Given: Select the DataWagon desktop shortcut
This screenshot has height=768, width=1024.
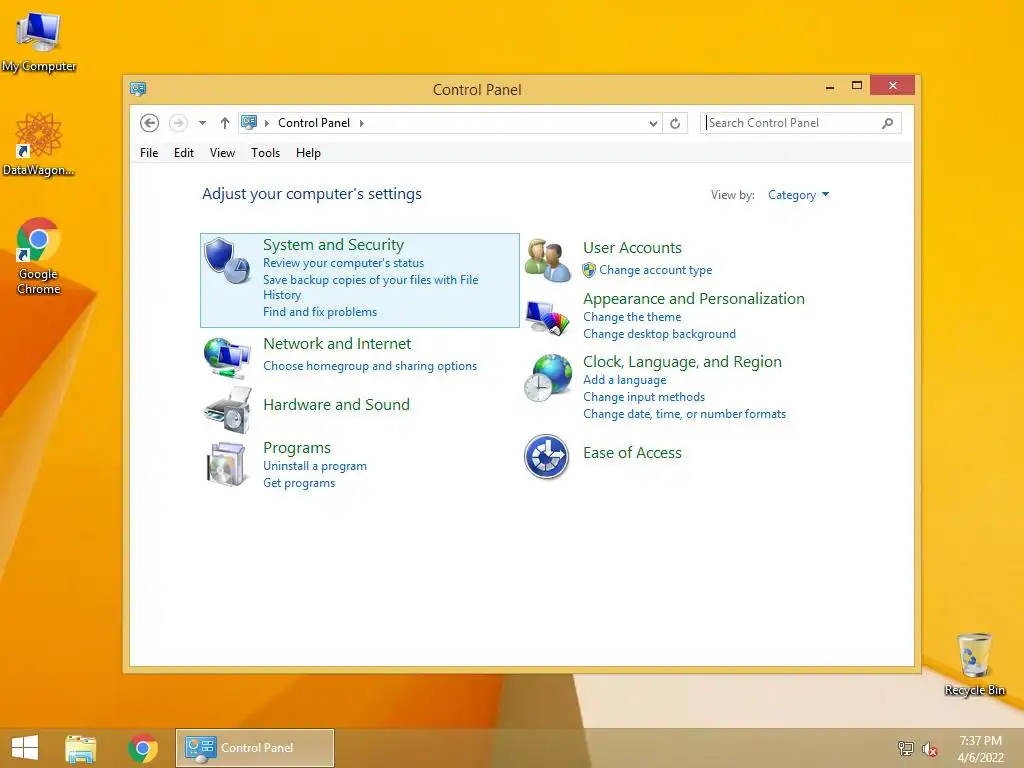Looking at the screenshot, I should click(x=39, y=144).
